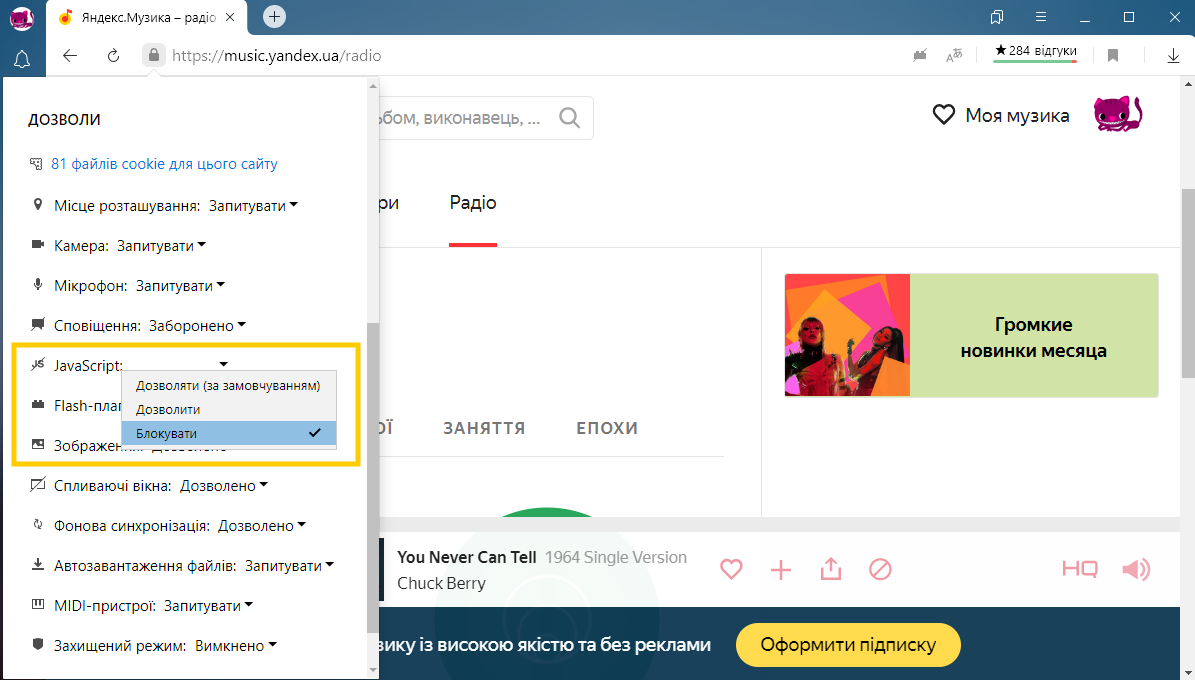The image size is (1195, 680).
Task: Open the You Never Can Tell track title
Action: 466,557
